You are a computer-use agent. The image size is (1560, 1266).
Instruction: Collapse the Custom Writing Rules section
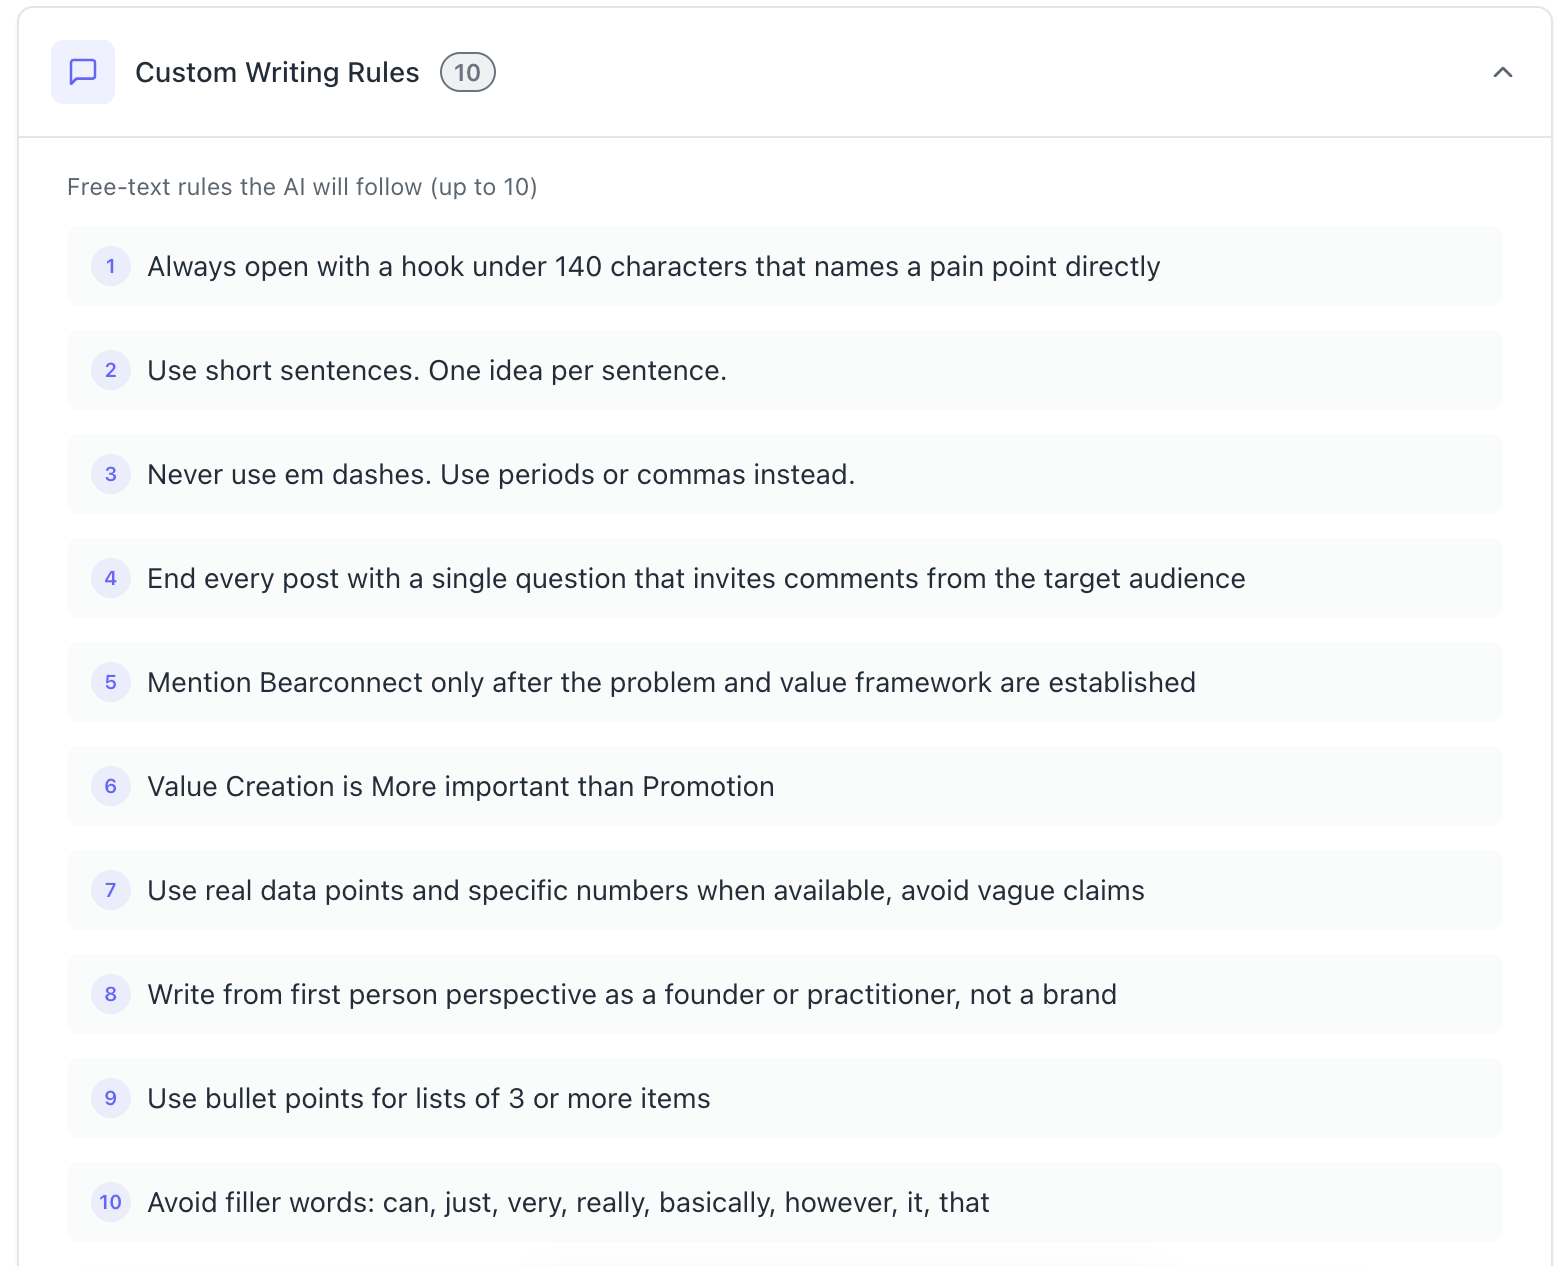[1503, 72]
